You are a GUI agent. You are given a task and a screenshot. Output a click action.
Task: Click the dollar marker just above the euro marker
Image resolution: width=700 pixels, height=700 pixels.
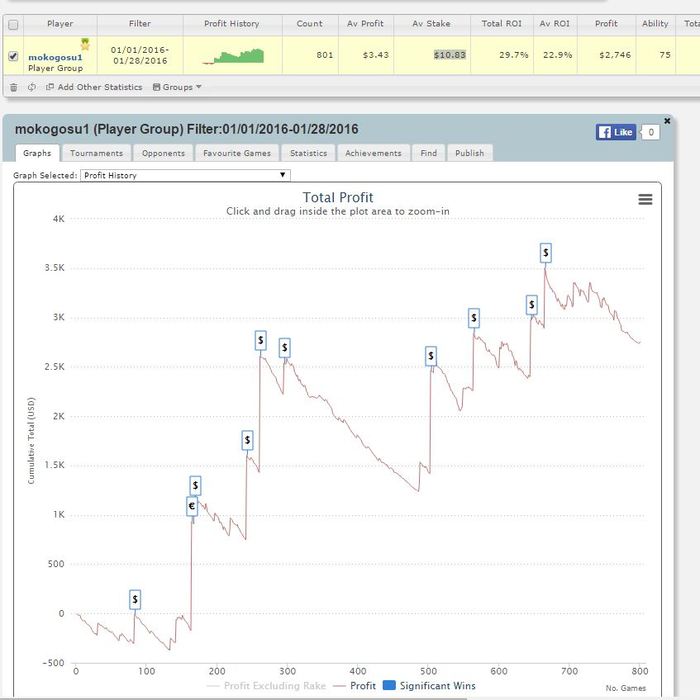(195, 486)
